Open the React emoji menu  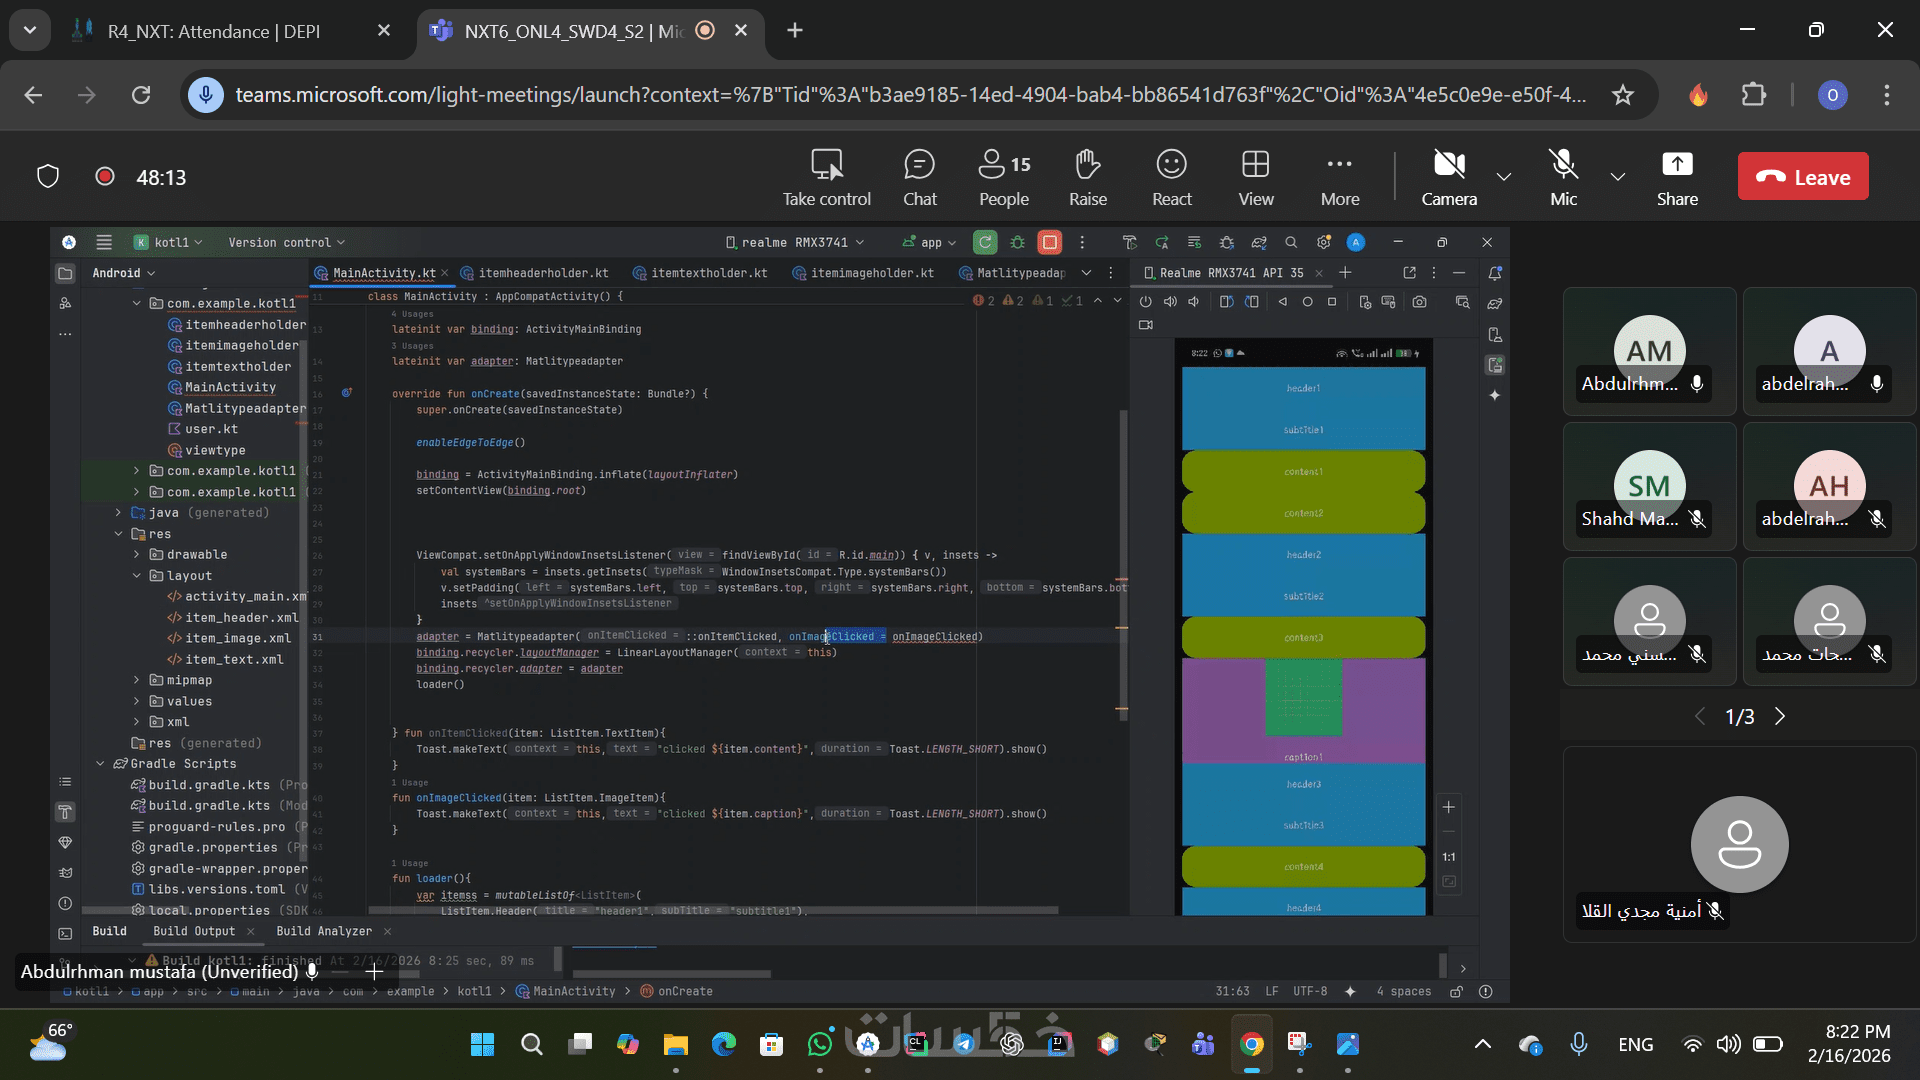[x=1171, y=177]
